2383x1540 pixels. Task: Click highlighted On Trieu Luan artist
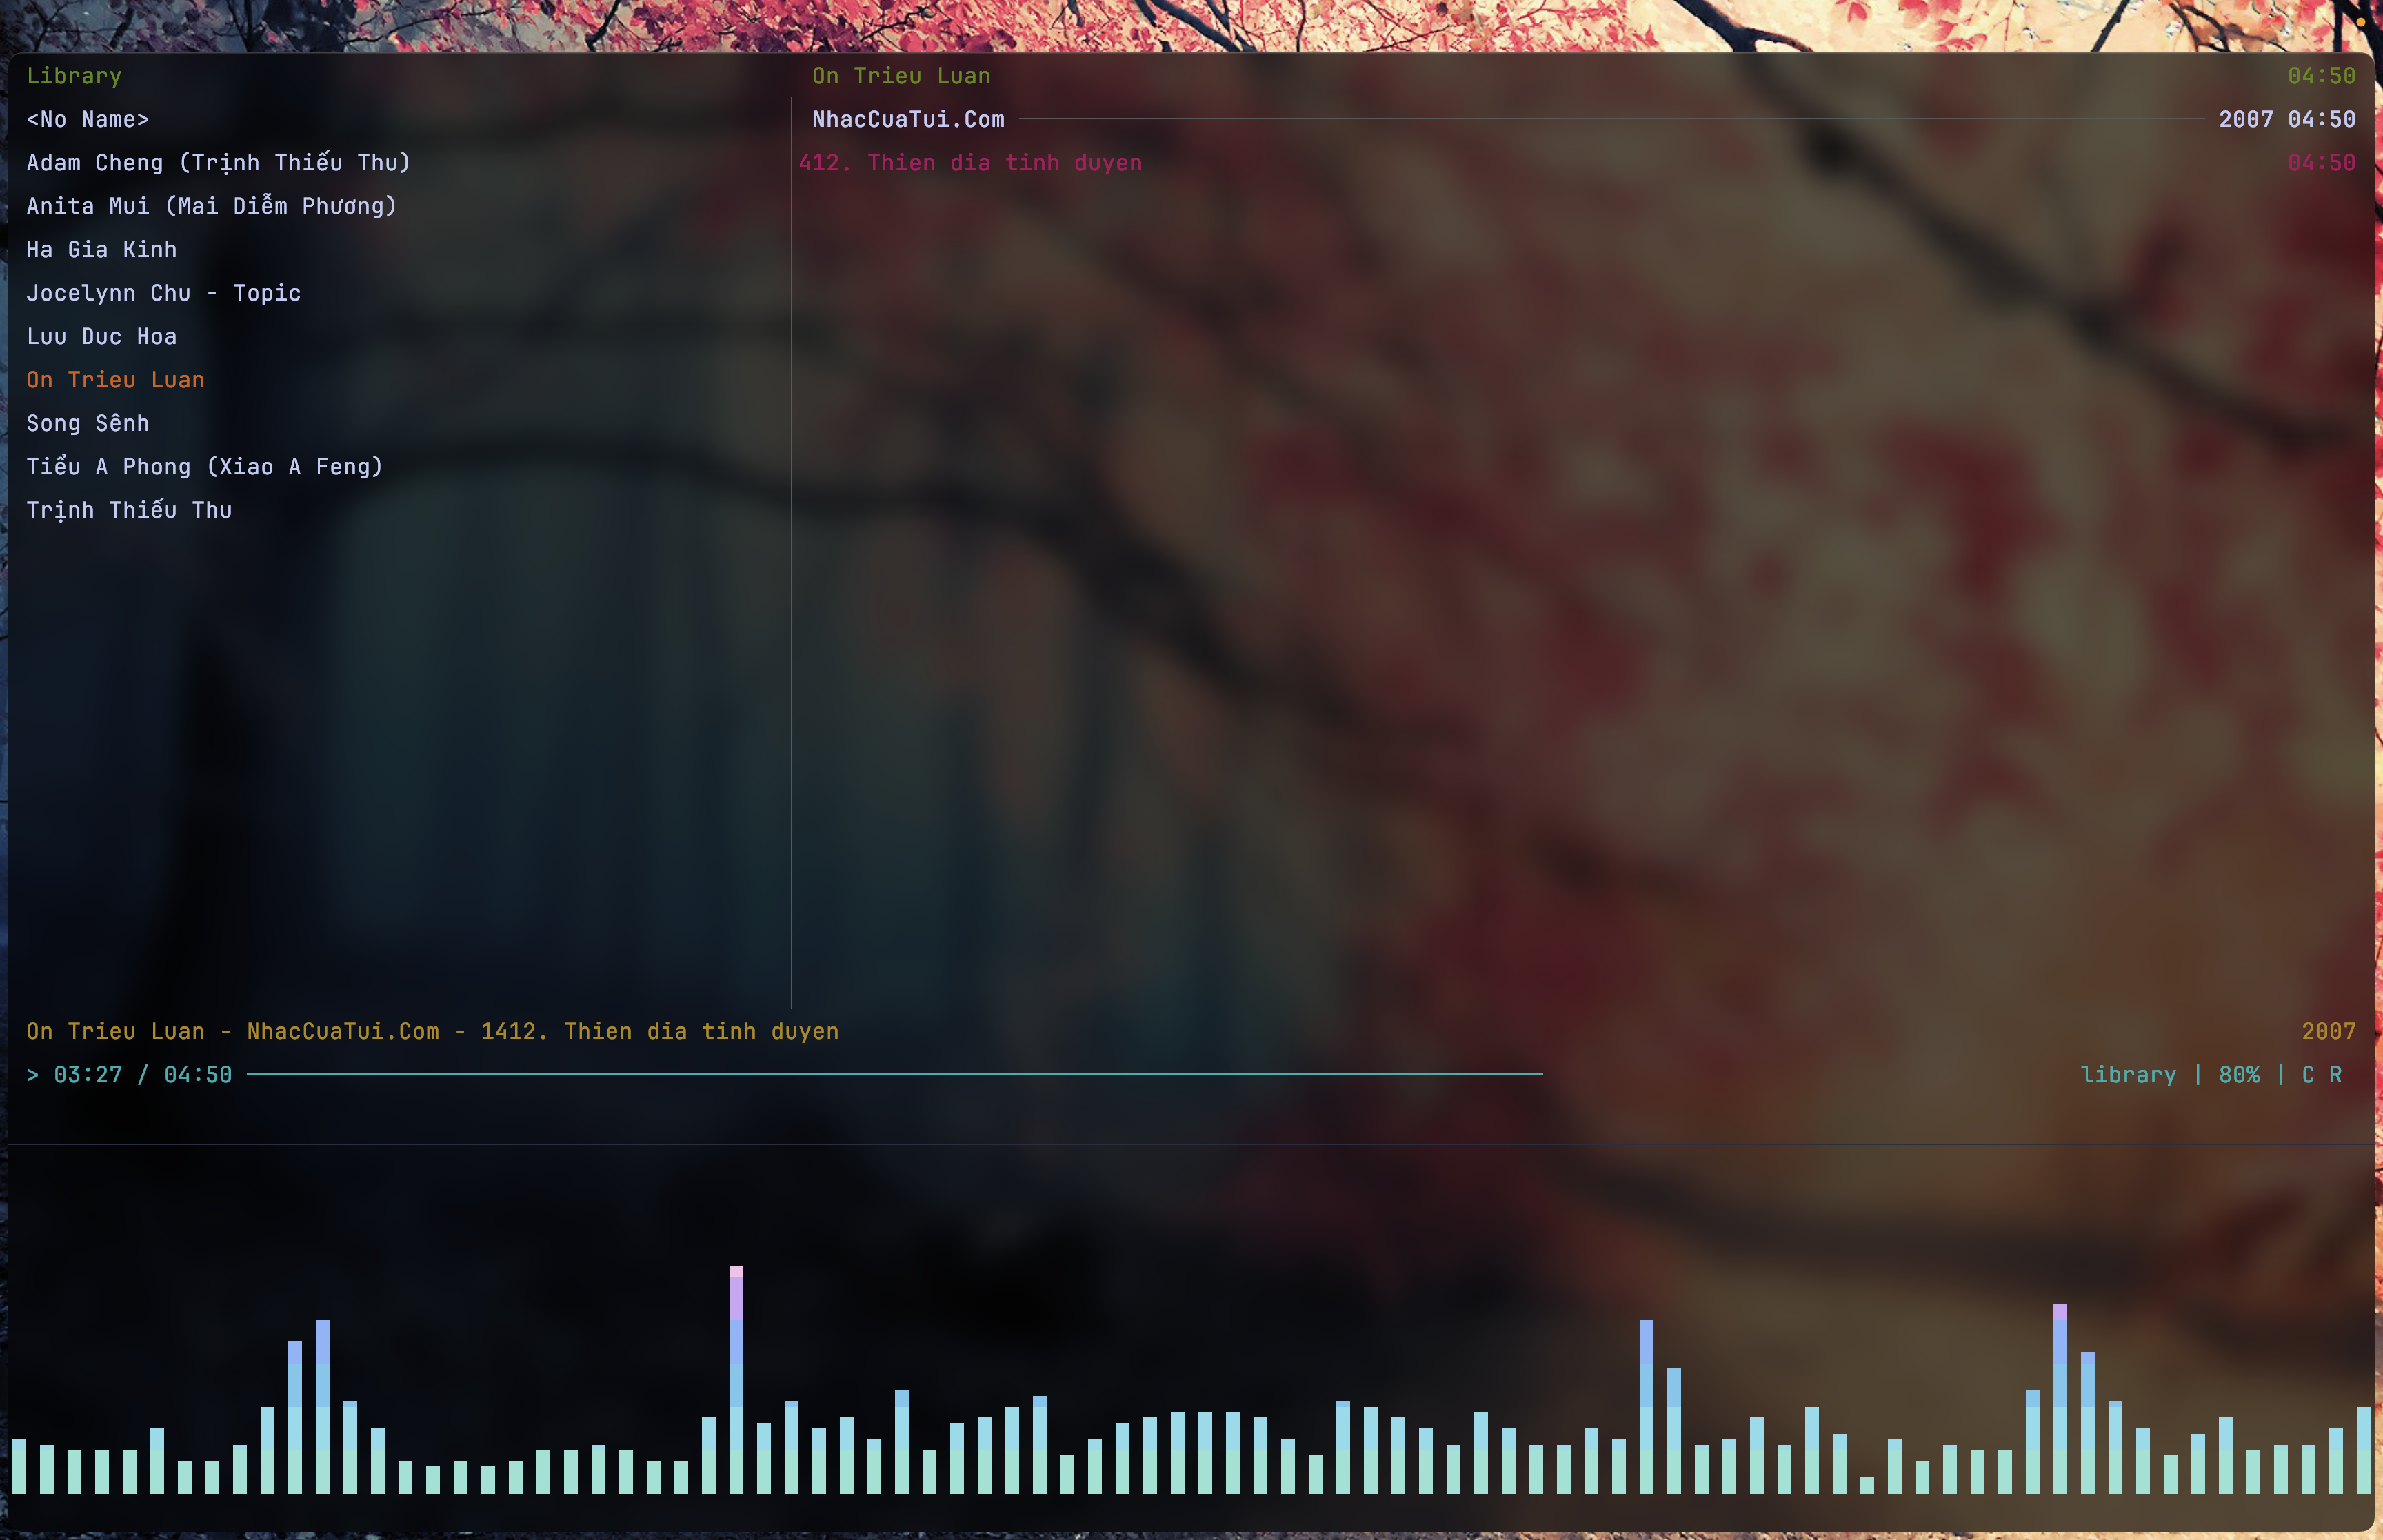tap(115, 380)
